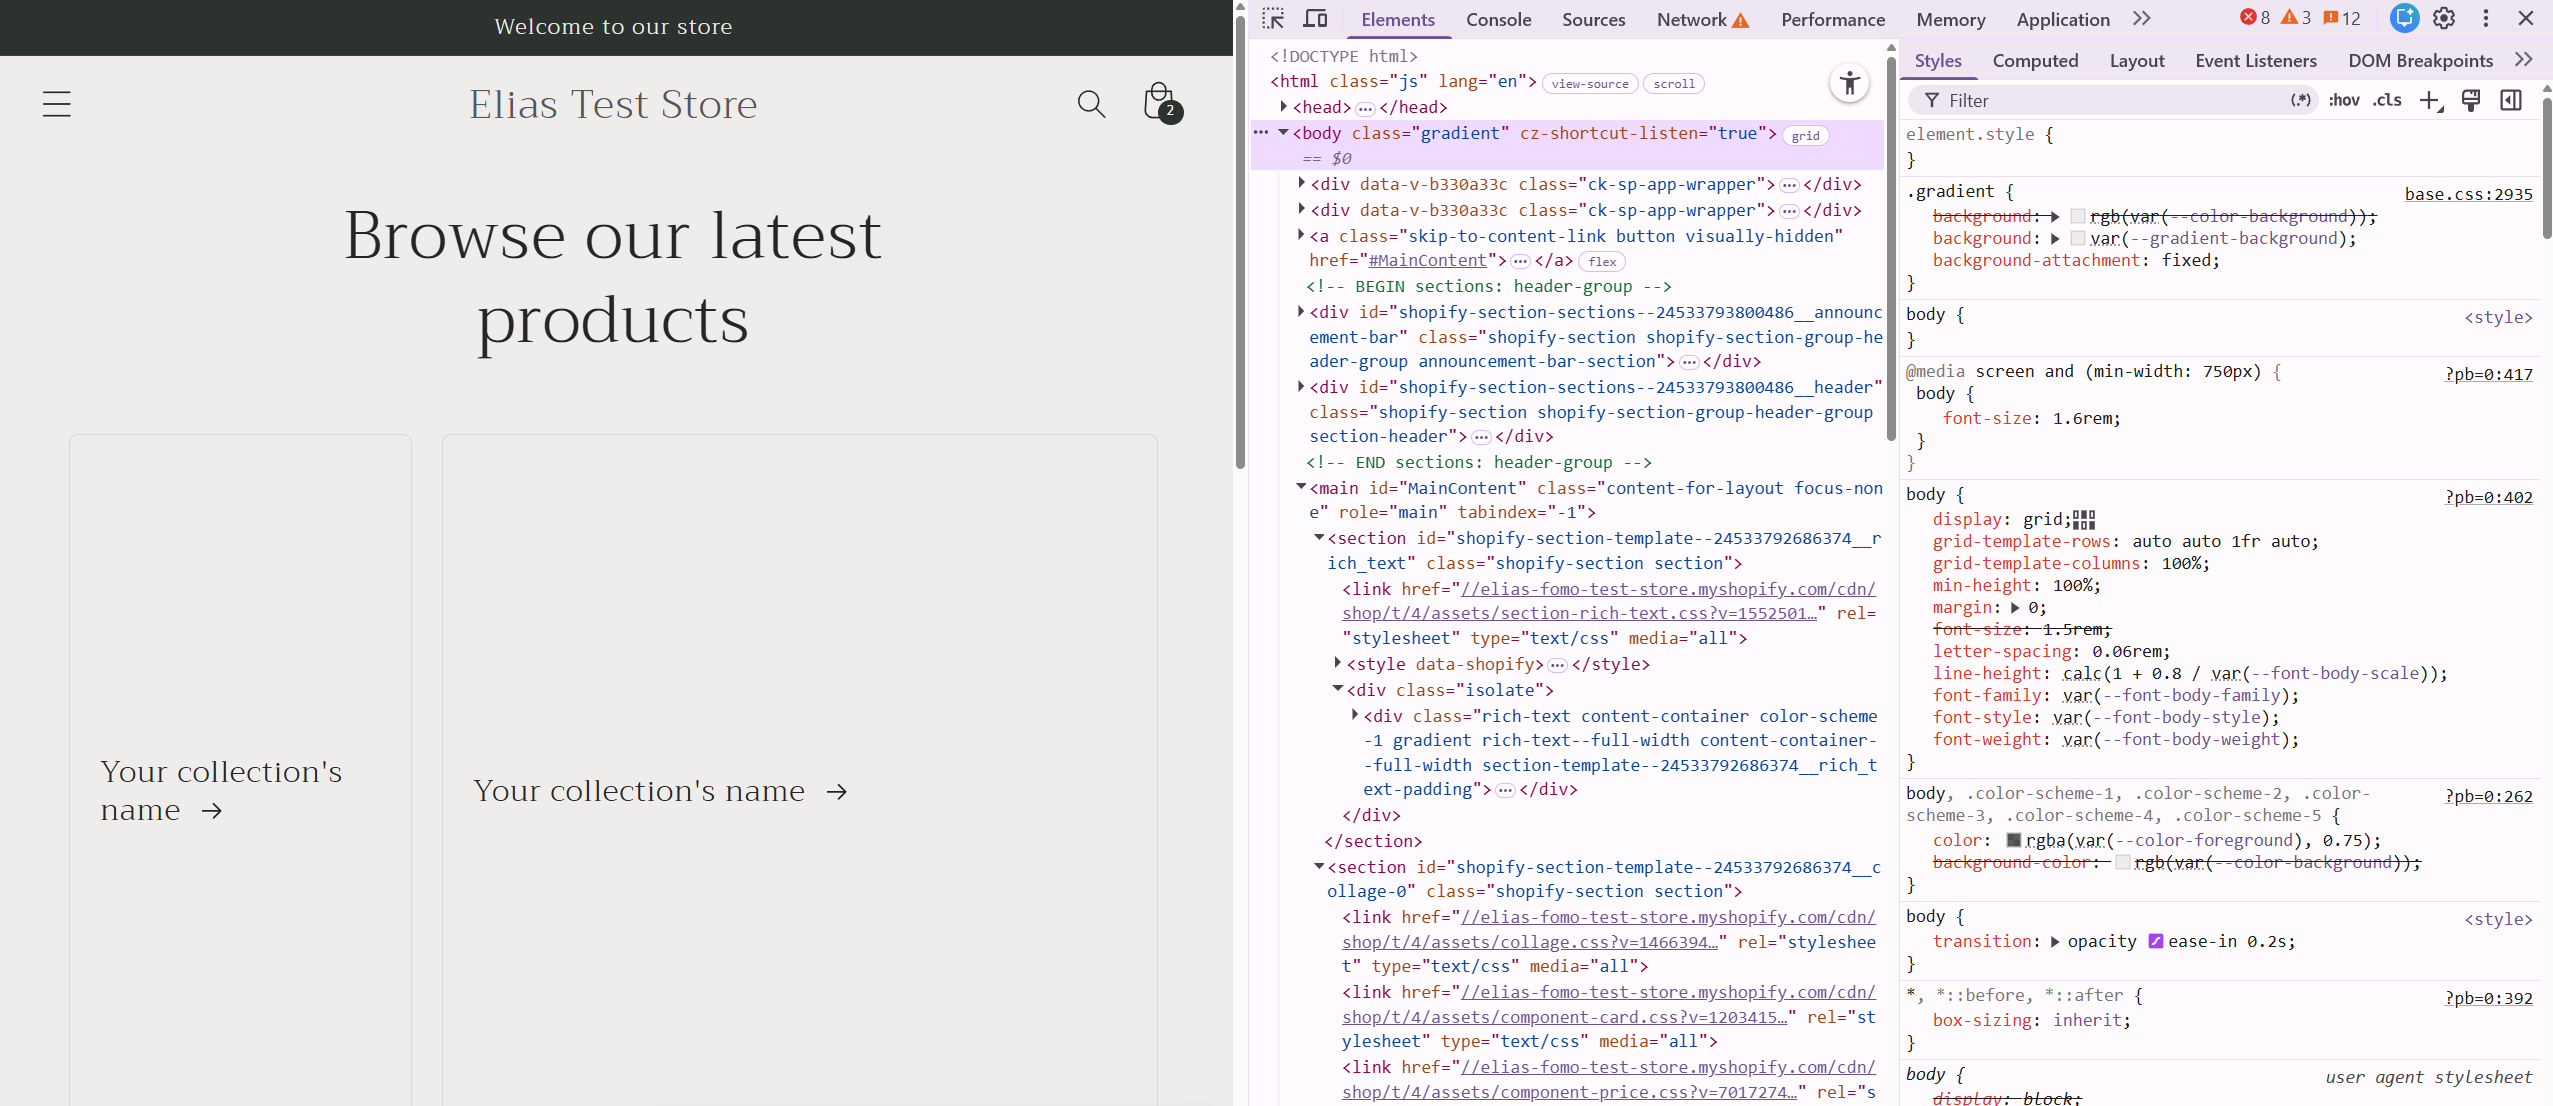Screen dimensions: 2553x1106
Task: Open the shopping cart icon
Action: tap(1160, 103)
